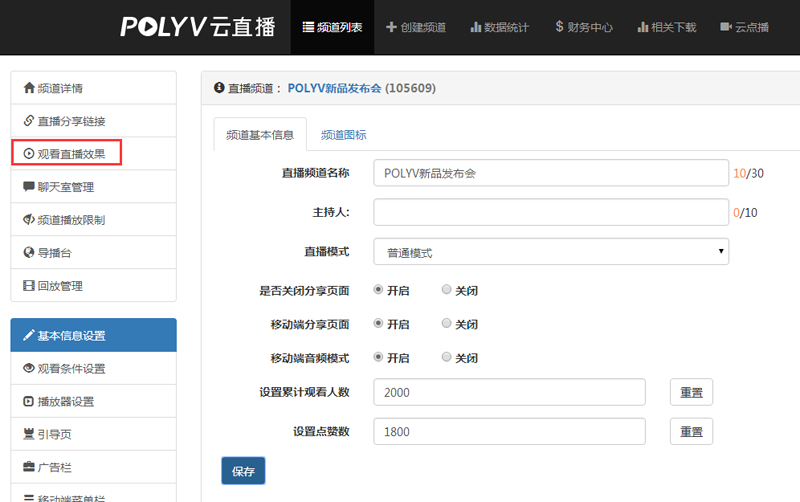Screen dimensions: 800x502
Task: Reset the 设置累计观看人数 value
Action: 691,392
